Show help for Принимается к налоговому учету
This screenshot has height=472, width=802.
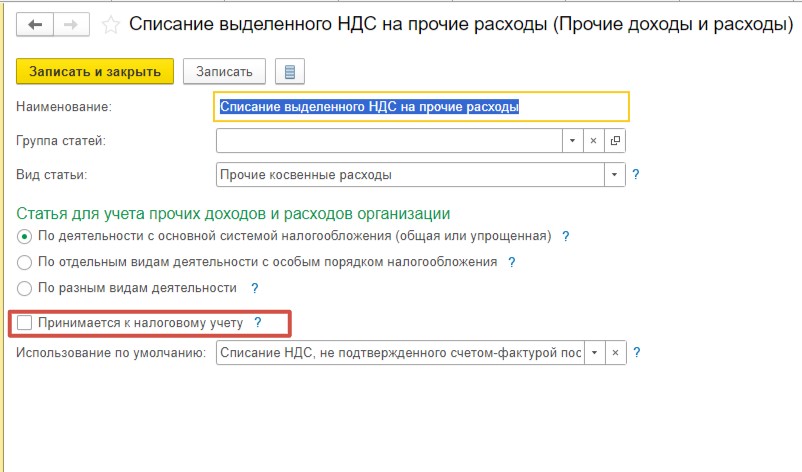coord(258,323)
